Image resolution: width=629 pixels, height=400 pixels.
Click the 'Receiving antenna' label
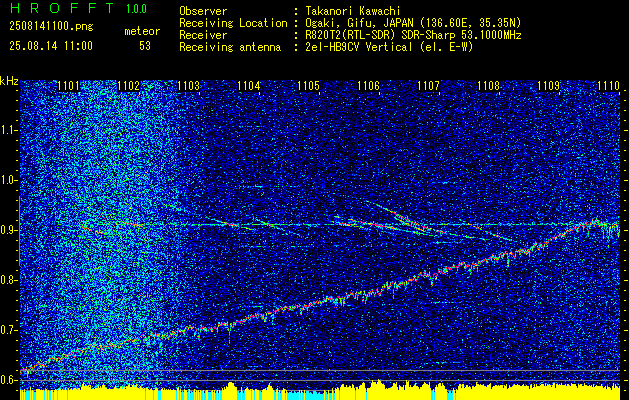230,47
